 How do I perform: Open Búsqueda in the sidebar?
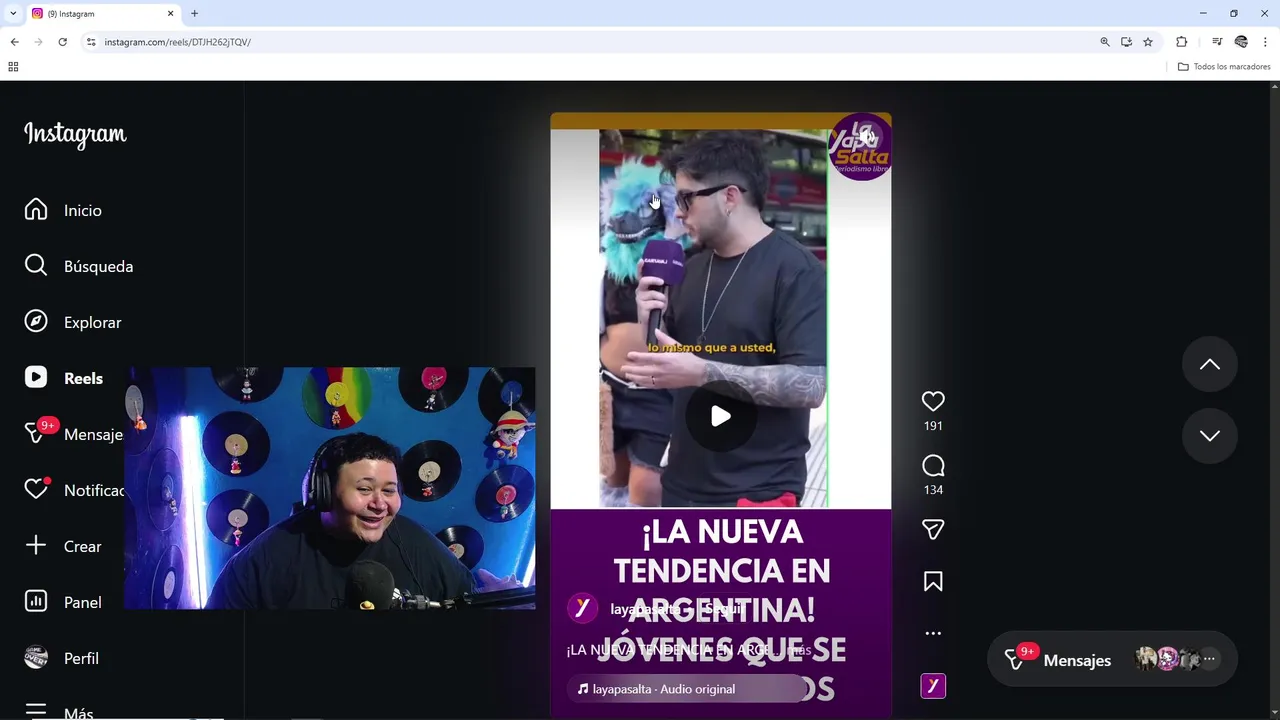click(x=78, y=266)
